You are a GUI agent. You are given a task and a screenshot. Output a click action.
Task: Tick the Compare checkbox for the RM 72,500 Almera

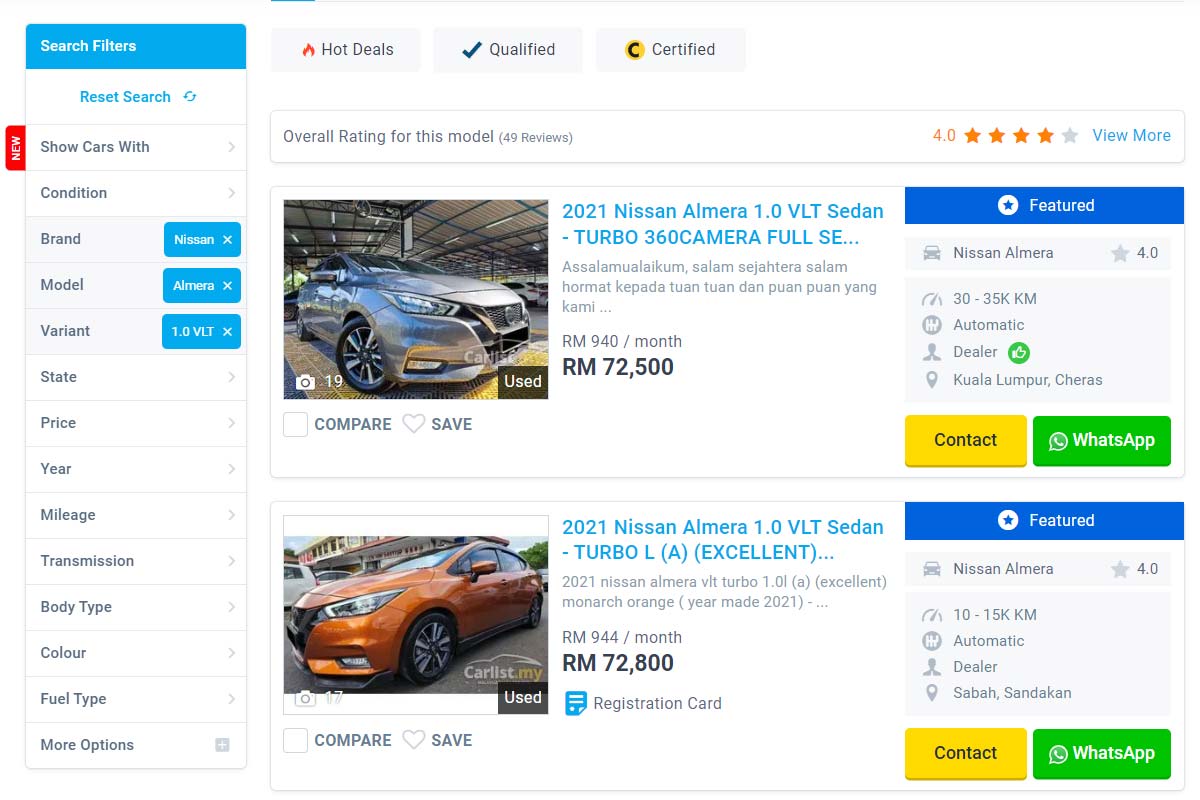pos(295,424)
